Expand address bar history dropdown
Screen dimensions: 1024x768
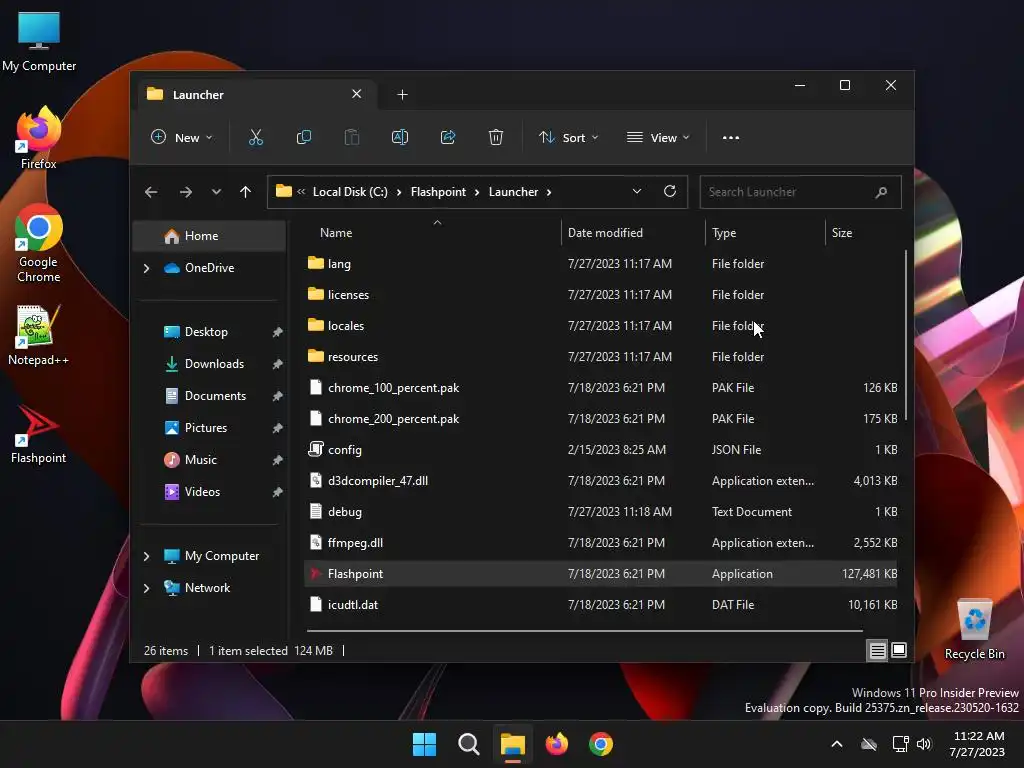(637, 191)
